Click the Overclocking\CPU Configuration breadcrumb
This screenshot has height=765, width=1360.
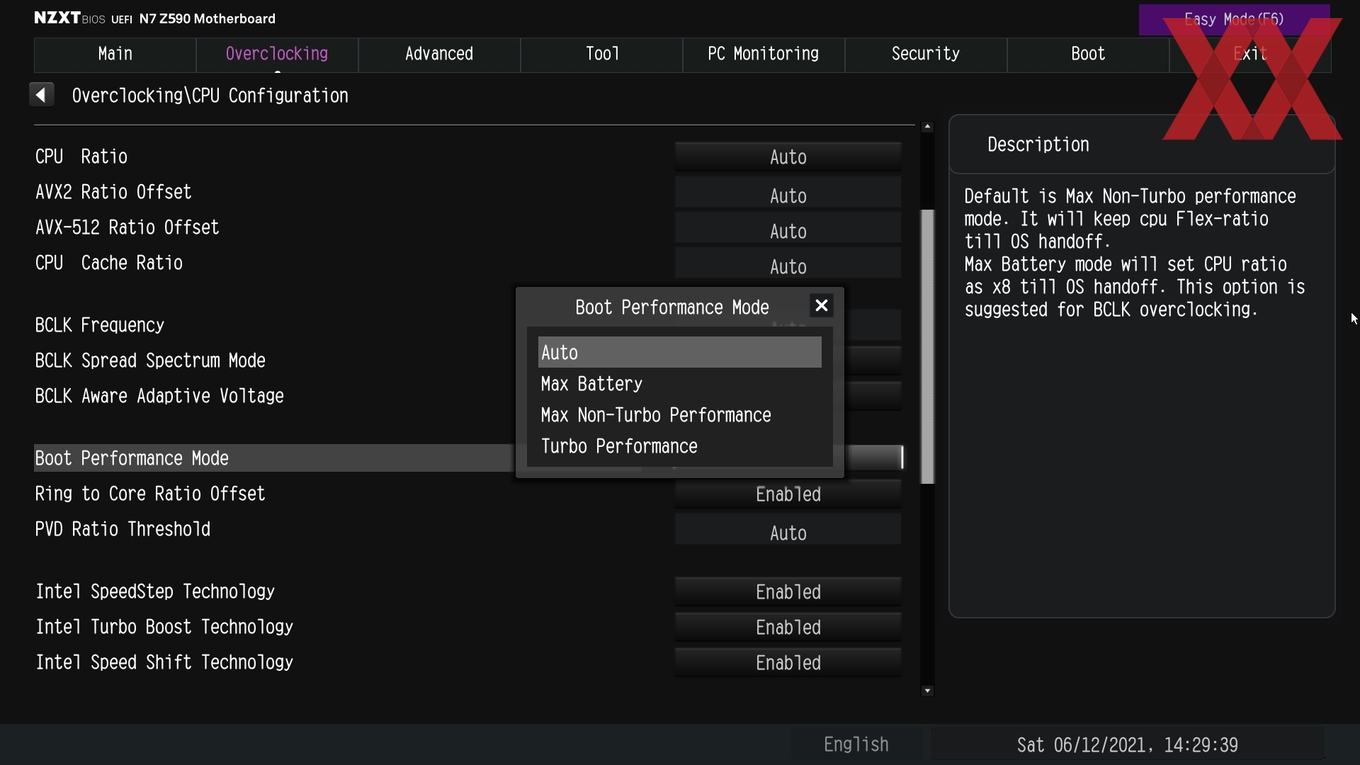[210, 96]
